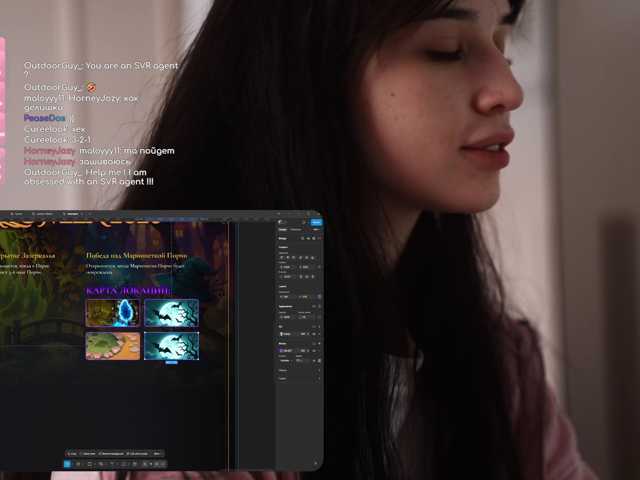Add a new fill with the plus icon
The height and width of the screenshot is (480, 640).
(x=319, y=327)
